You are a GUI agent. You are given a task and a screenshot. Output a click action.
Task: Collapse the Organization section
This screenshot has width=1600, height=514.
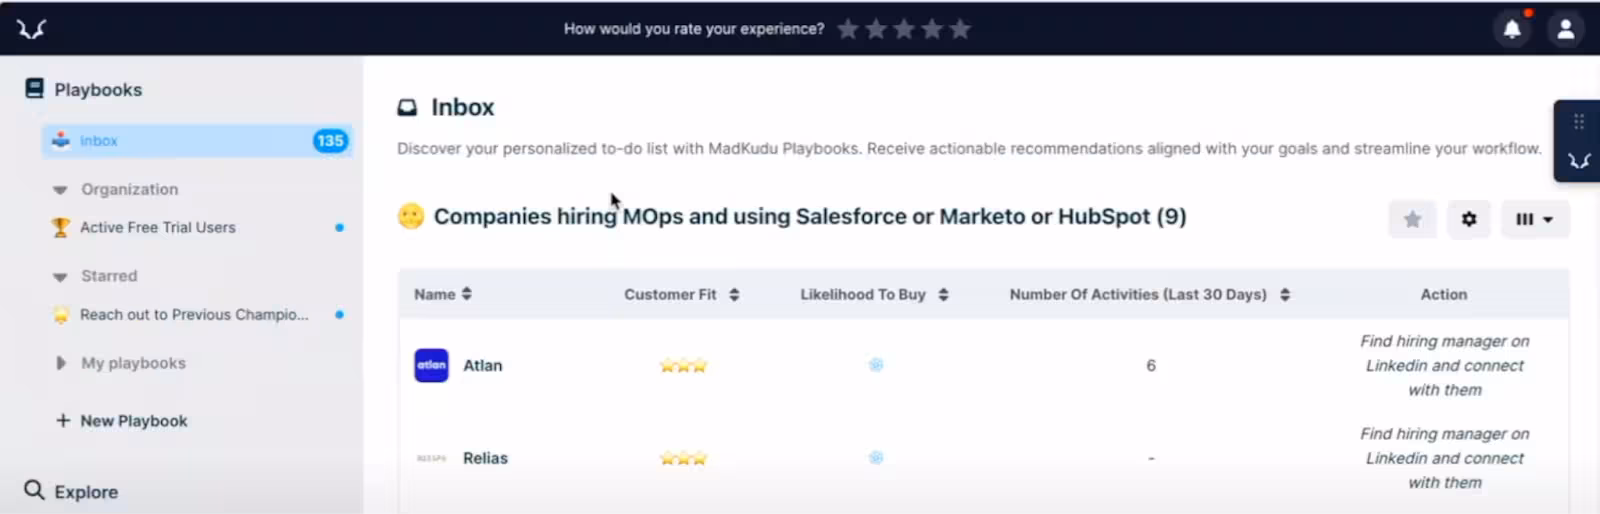click(60, 190)
